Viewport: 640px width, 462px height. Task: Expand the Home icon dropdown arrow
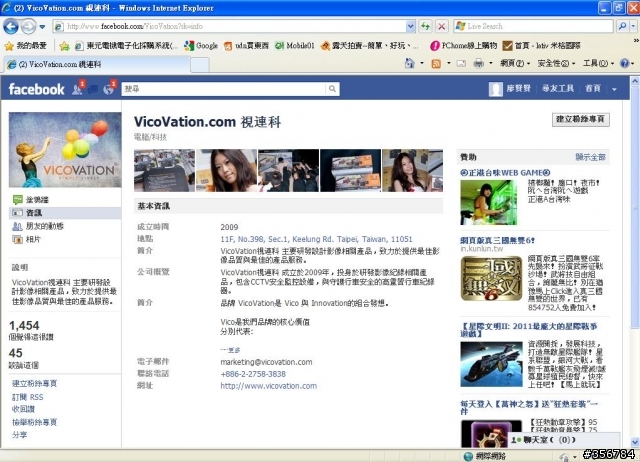[x=422, y=64]
